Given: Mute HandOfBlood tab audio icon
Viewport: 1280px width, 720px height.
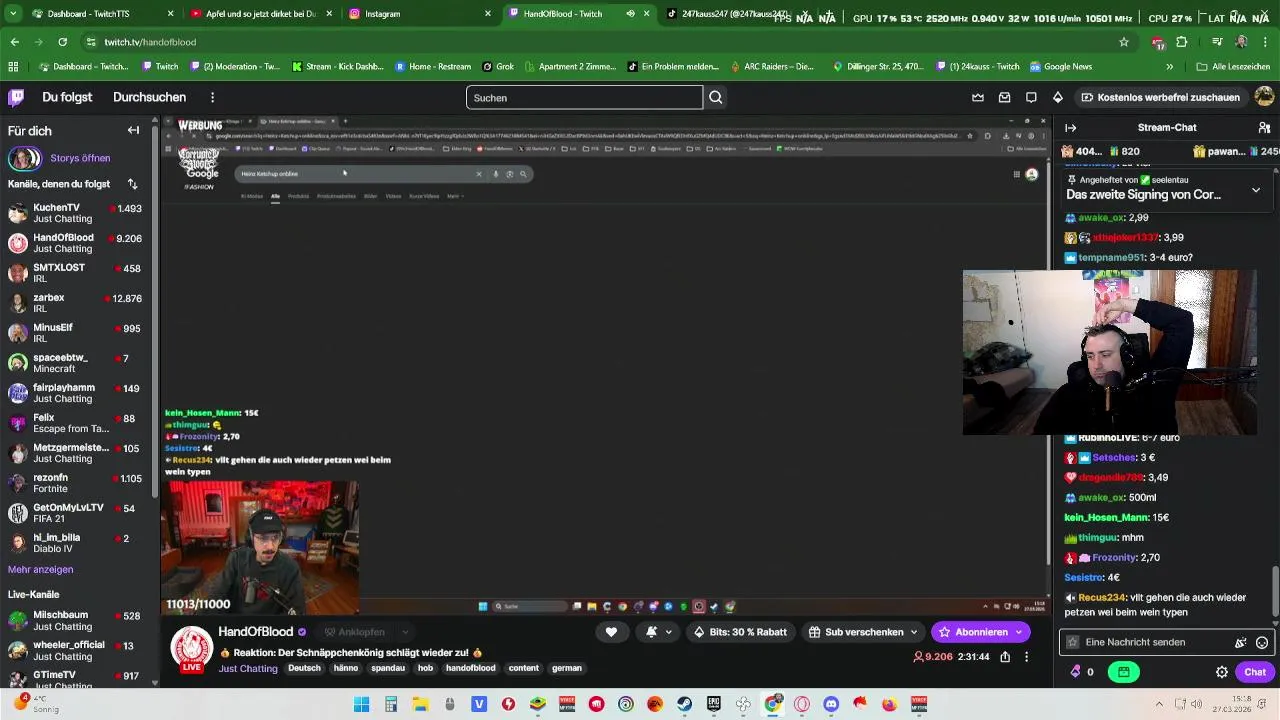Looking at the screenshot, I should [x=630, y=14].
